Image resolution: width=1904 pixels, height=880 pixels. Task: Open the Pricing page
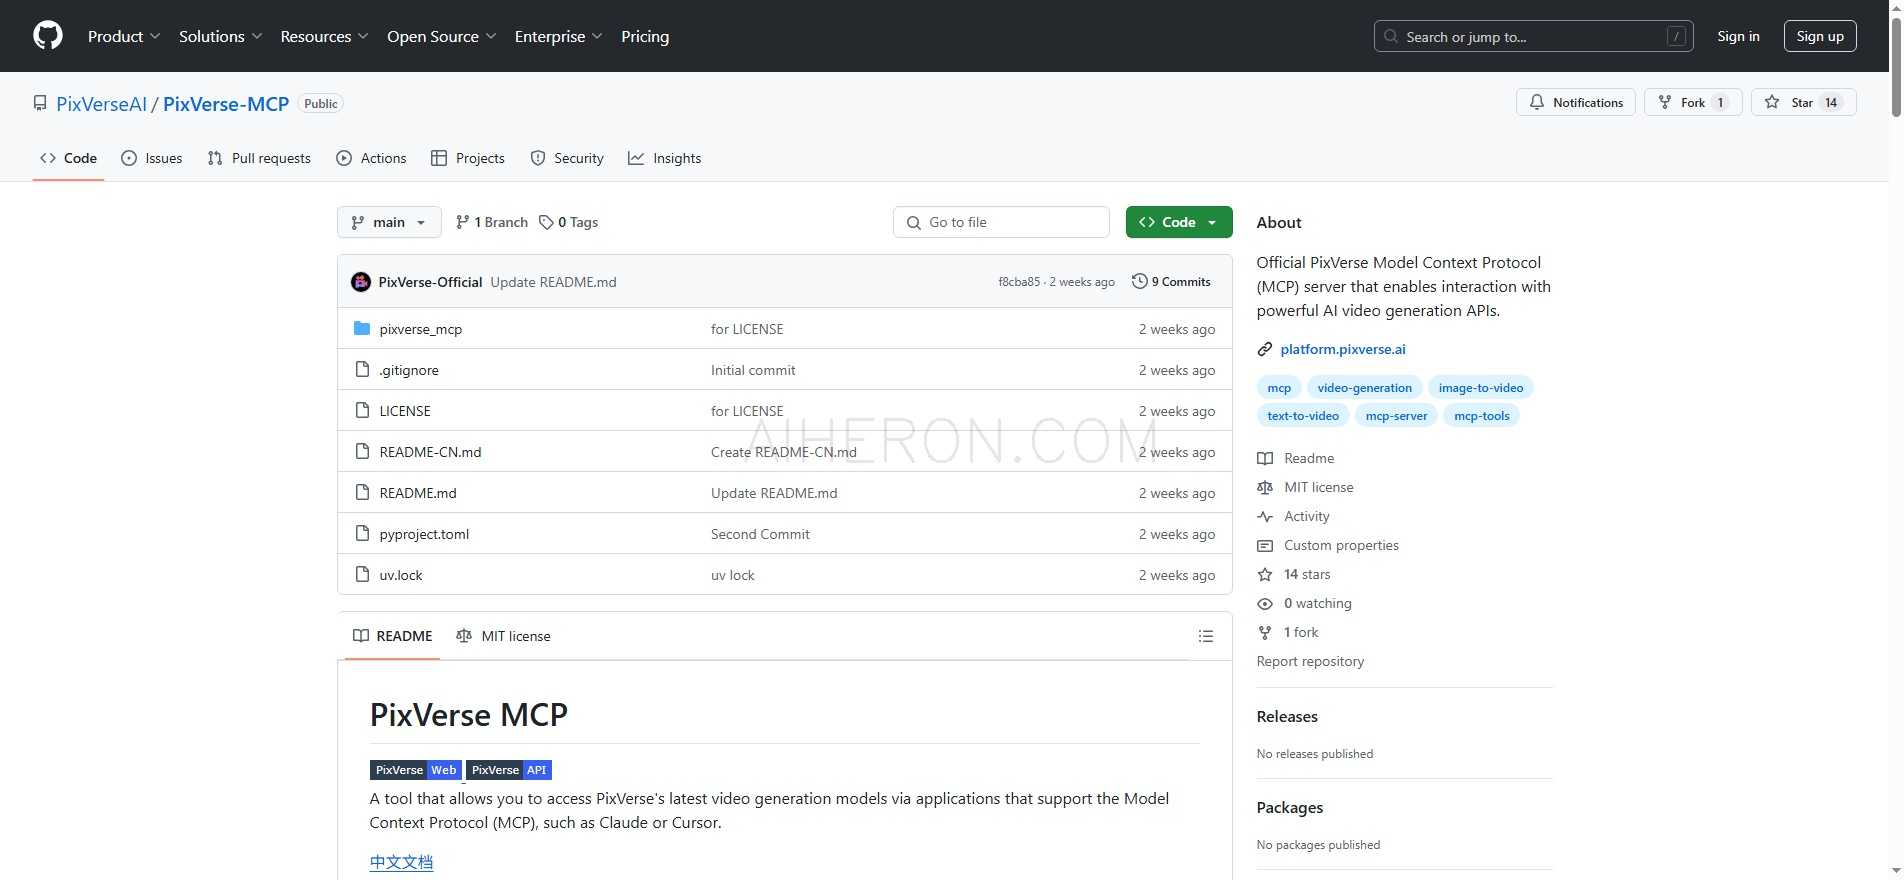click(x=645, y=36)
